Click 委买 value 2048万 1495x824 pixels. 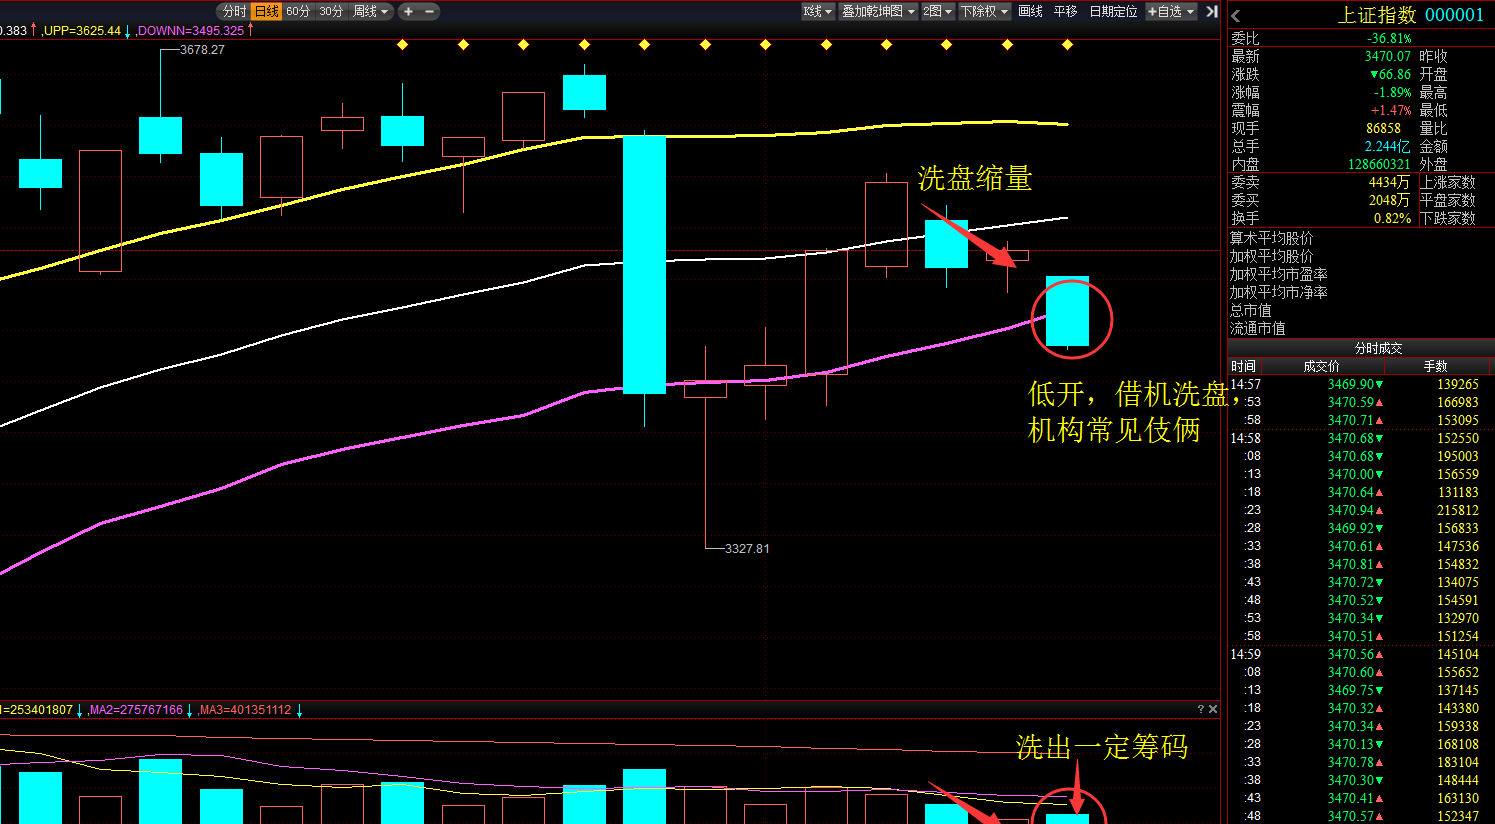(x=1389, y=201)
